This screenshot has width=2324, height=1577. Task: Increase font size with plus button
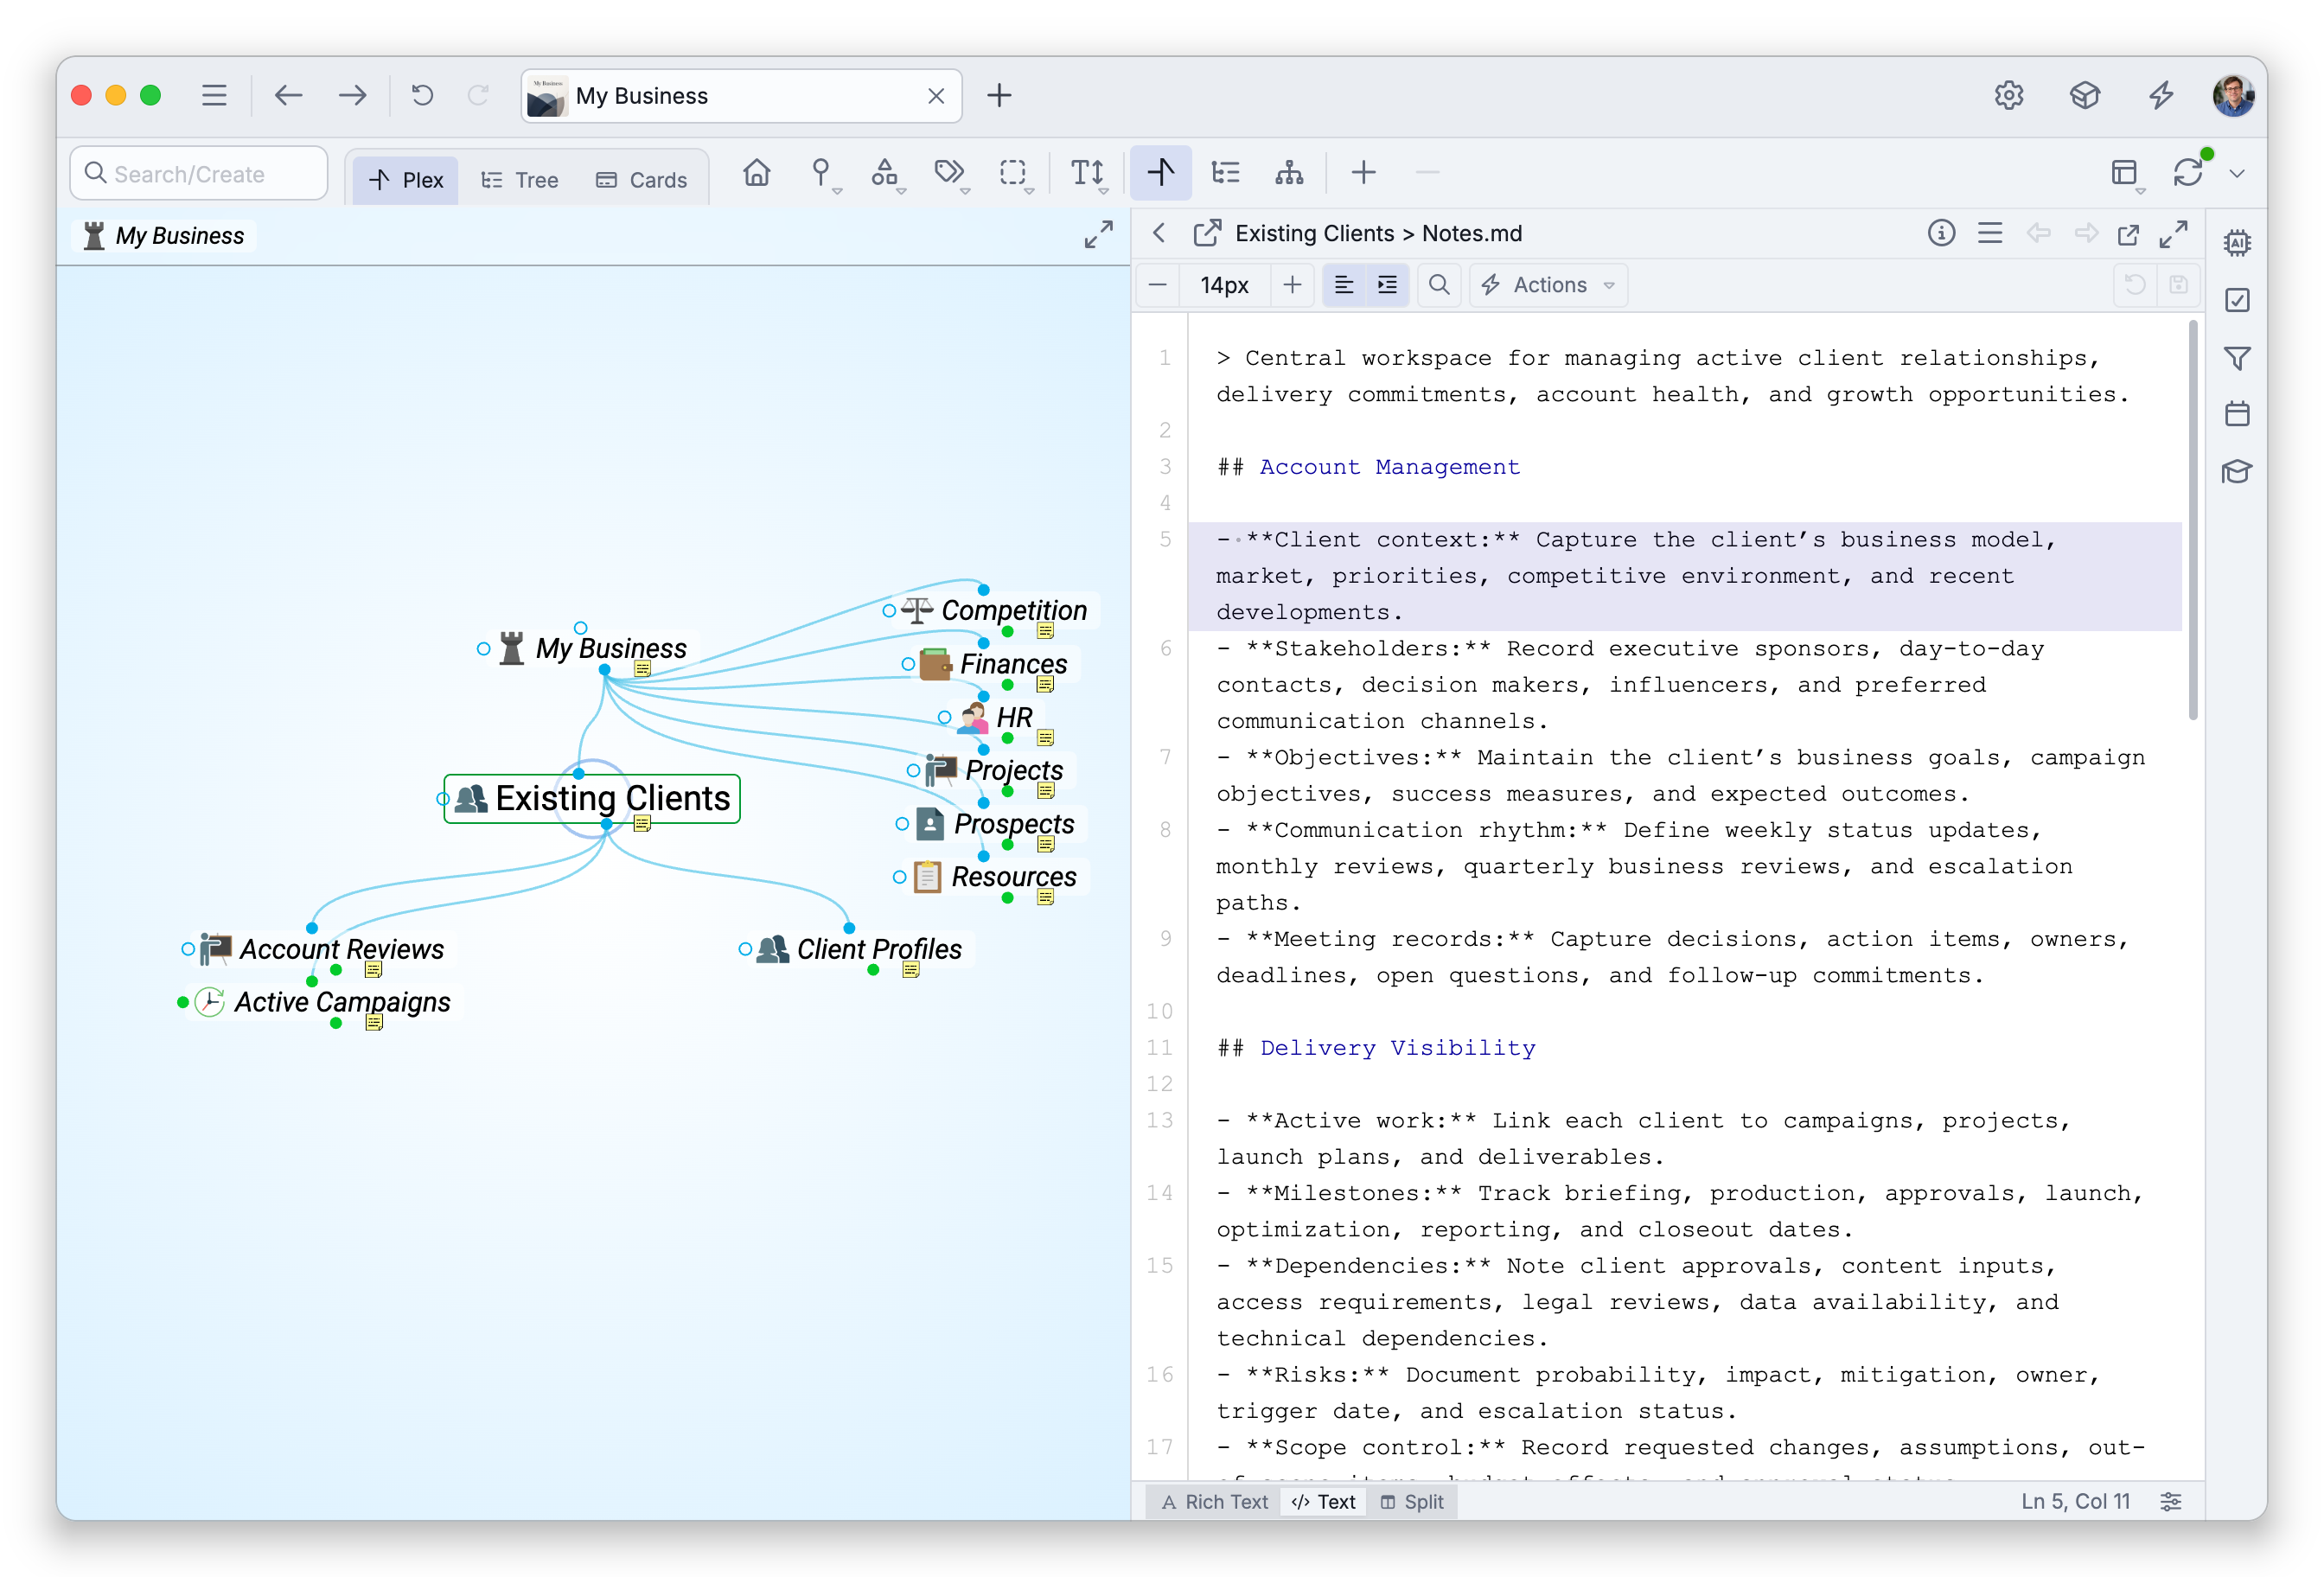pyautogui.click(x=1292, y=285)
